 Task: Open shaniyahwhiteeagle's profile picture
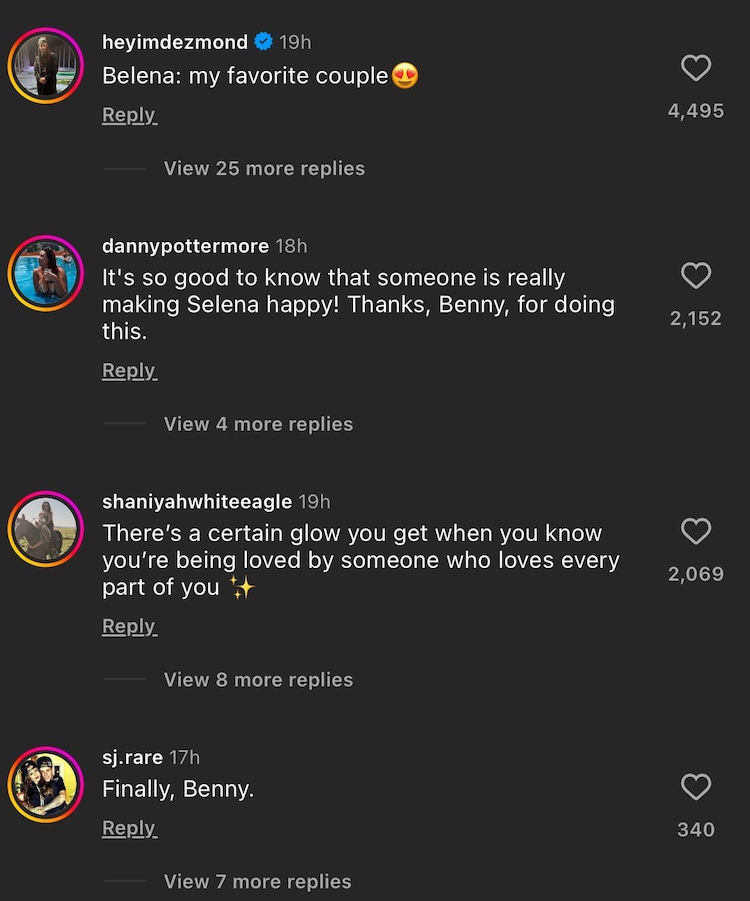point(45,528)
